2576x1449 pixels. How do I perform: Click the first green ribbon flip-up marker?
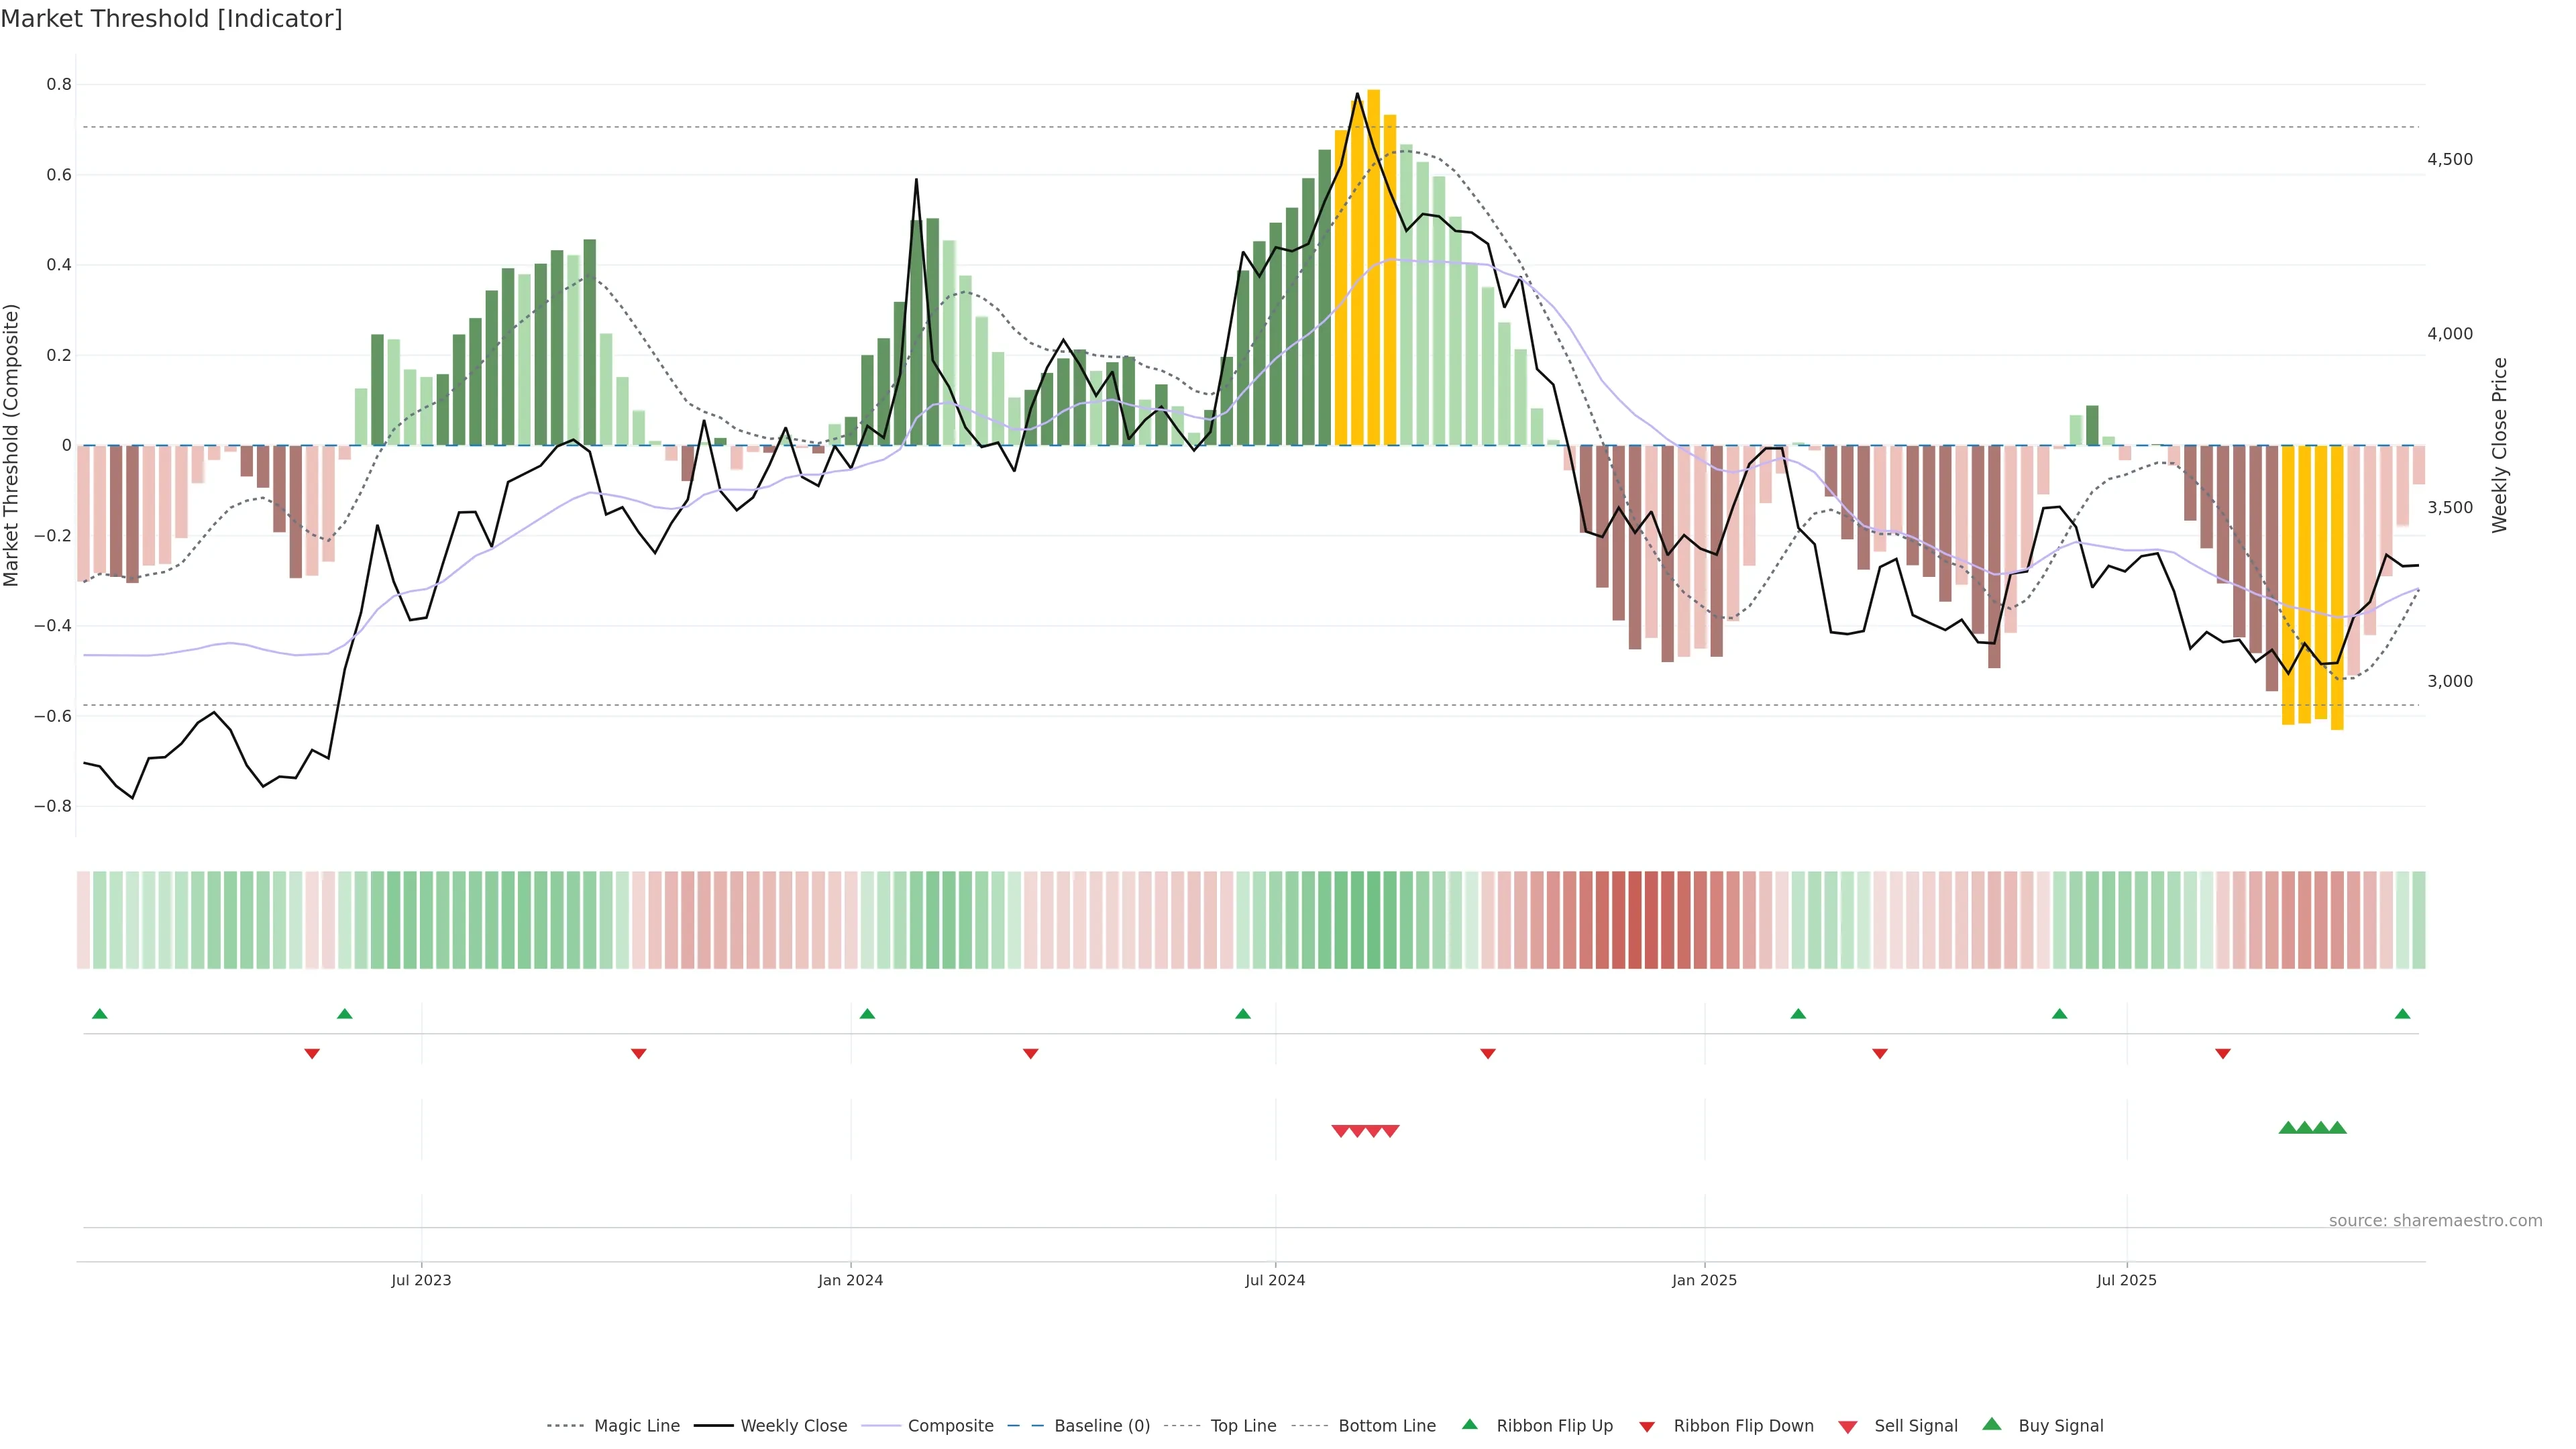pos(99,1014)
